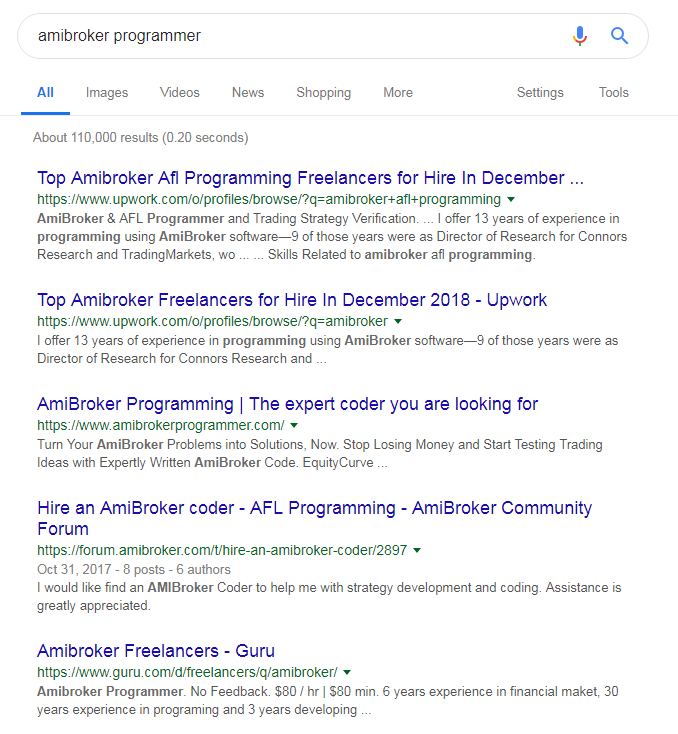Click snippet 'Turn Your AmiBroker Problems into Solutions'

pyautogui.click(x=320, y=454)
